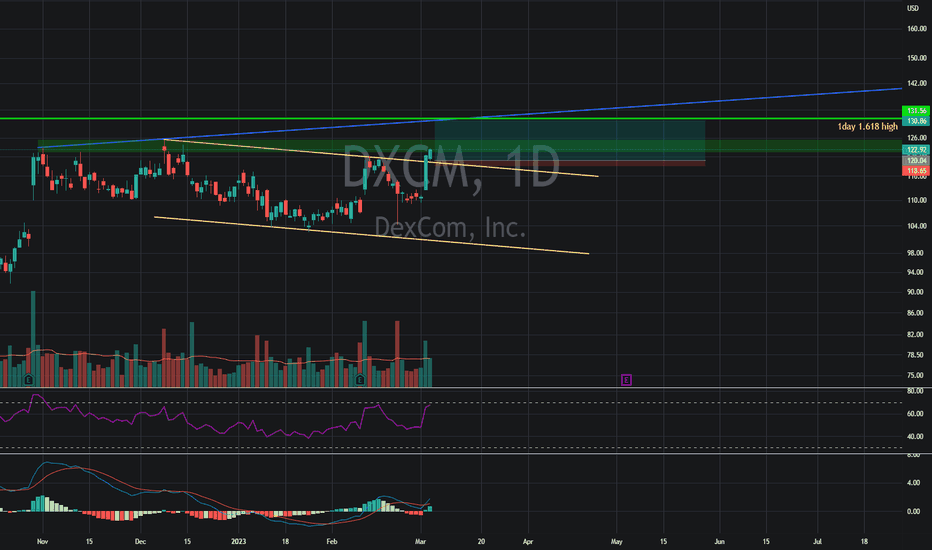This screenshot has width=932, height=550.
Task: Click the 104.00 price axis label
Action: click(x=917, y=226)
